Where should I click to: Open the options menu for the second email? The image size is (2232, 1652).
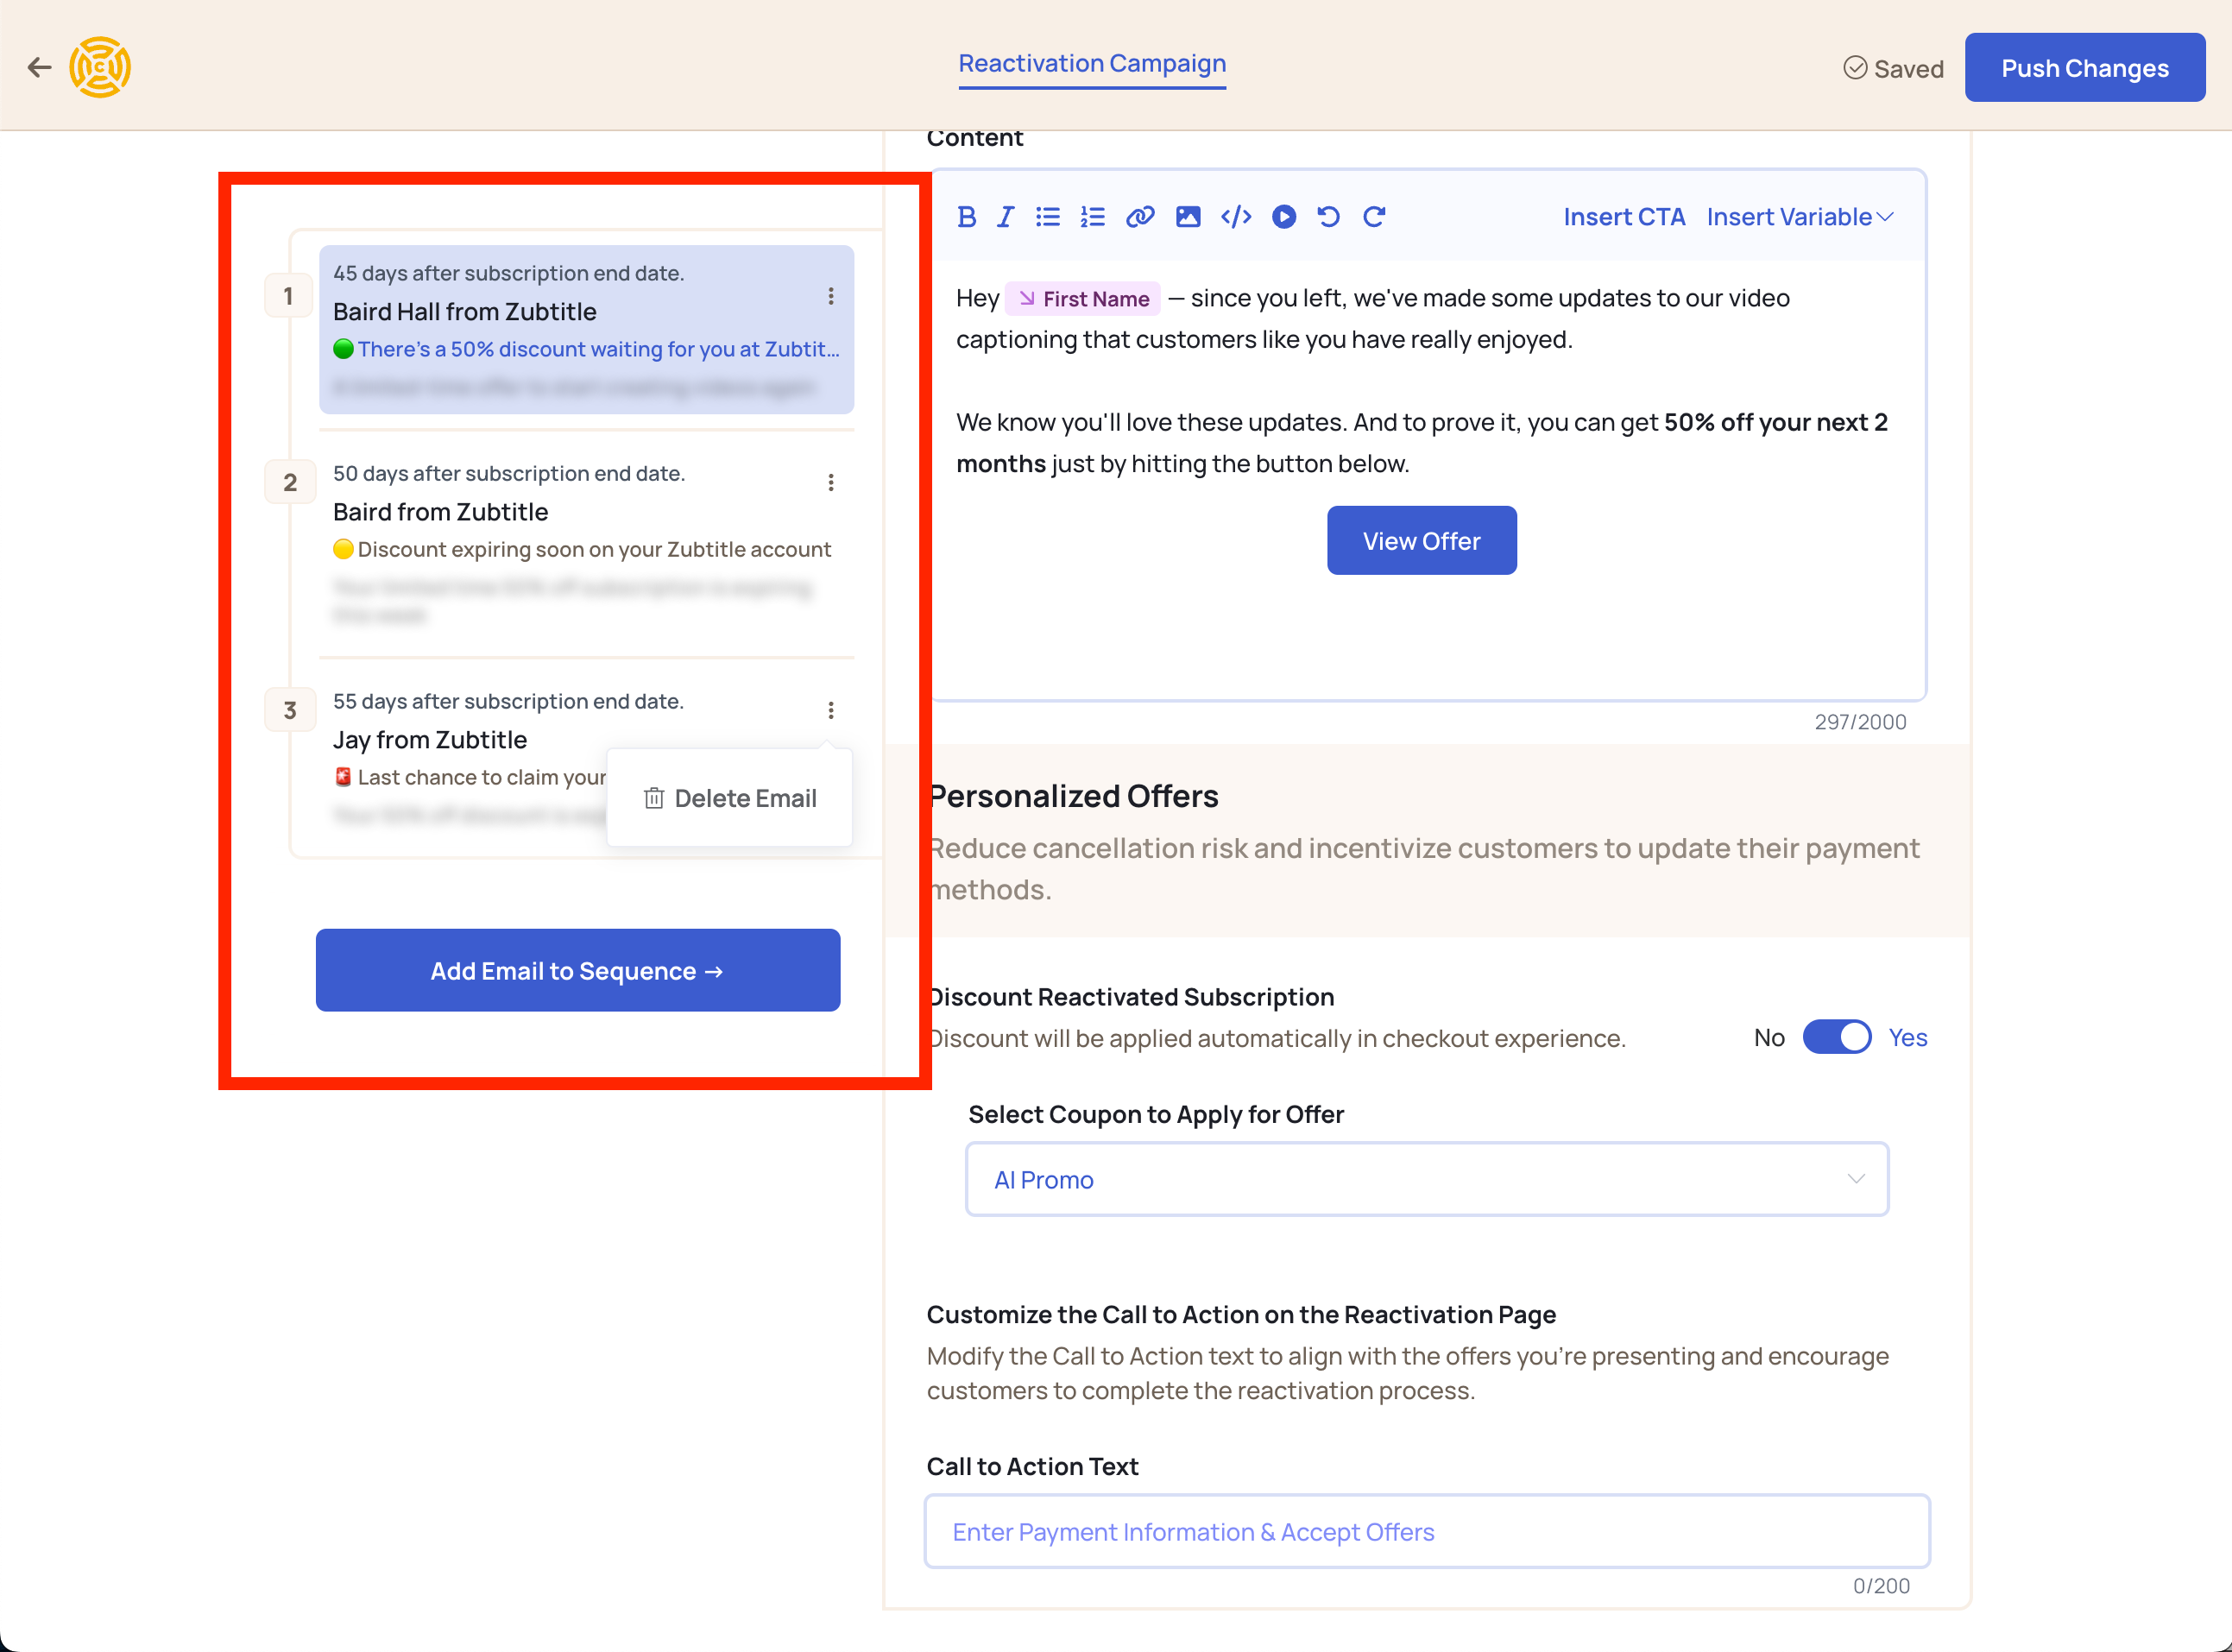[x=830, y=482]
